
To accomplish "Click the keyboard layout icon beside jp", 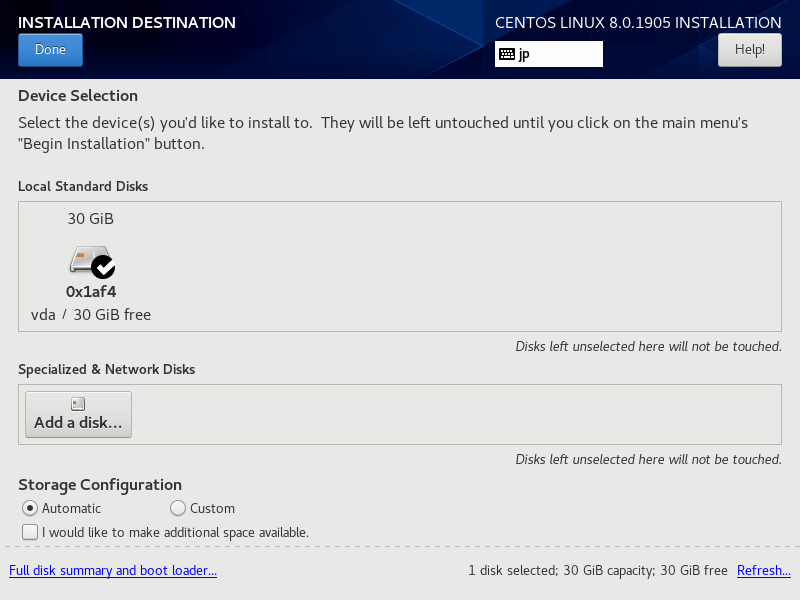I will [507, 54].
